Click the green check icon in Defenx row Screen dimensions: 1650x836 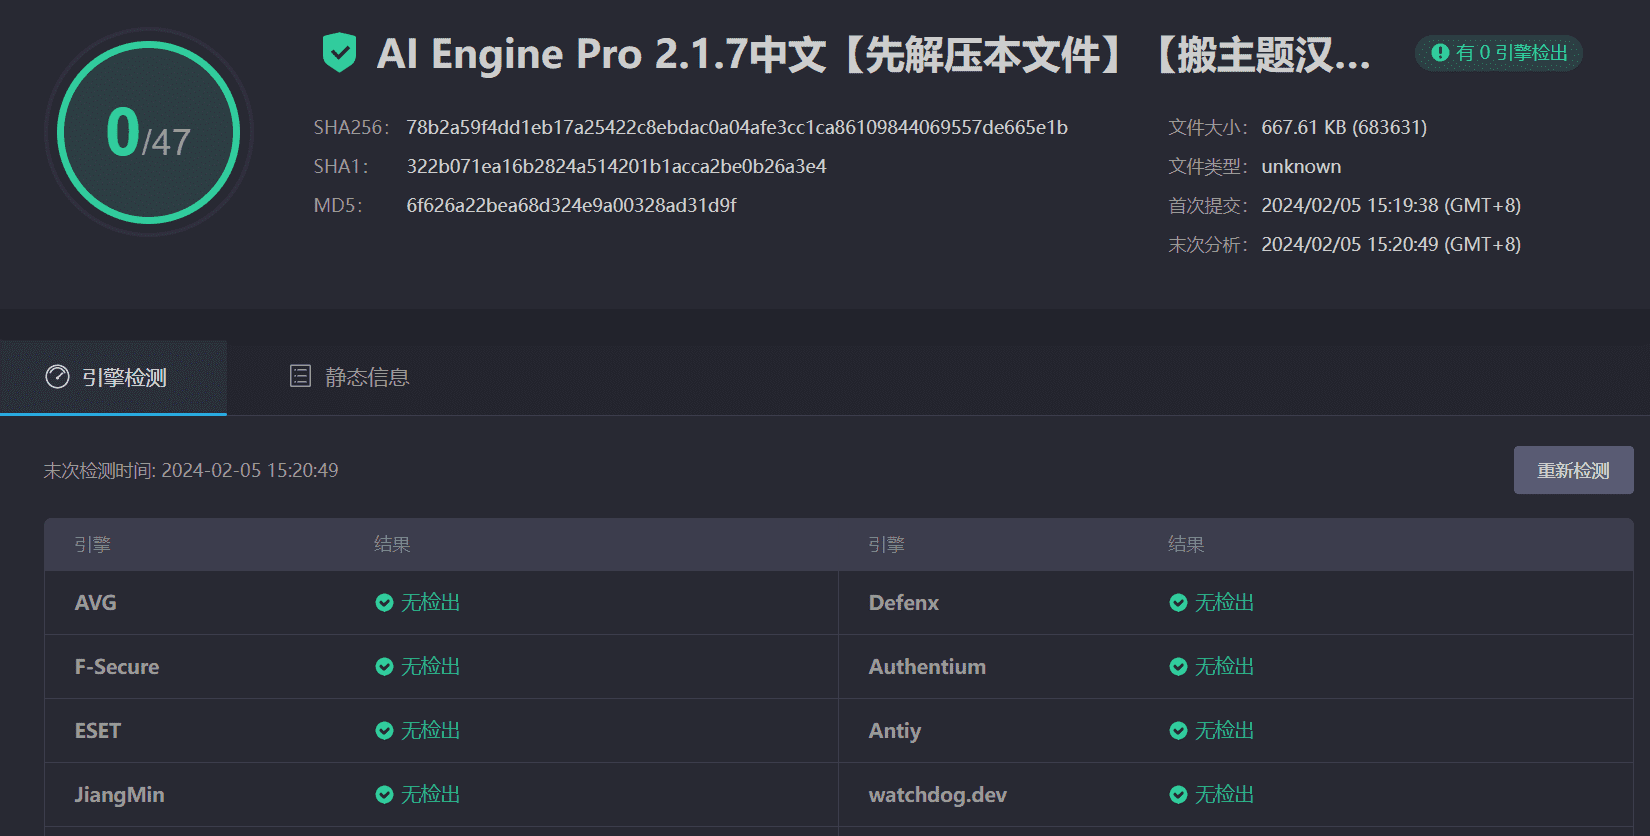[1178, 602]
